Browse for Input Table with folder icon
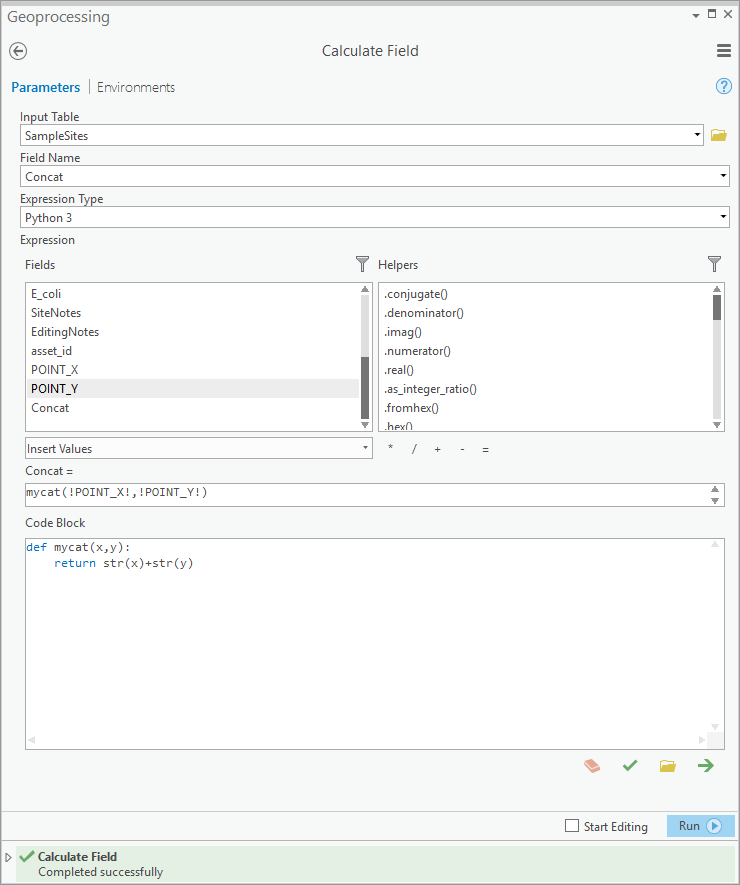This screenshot has width=740, height=885. pos(718,135)
